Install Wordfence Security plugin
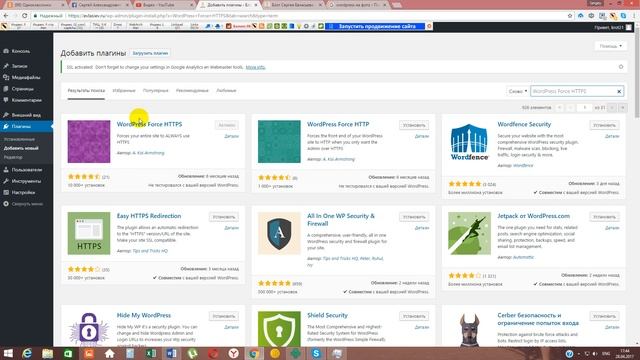The height and width of the screenshot is (360, 640). click(604, 125)
